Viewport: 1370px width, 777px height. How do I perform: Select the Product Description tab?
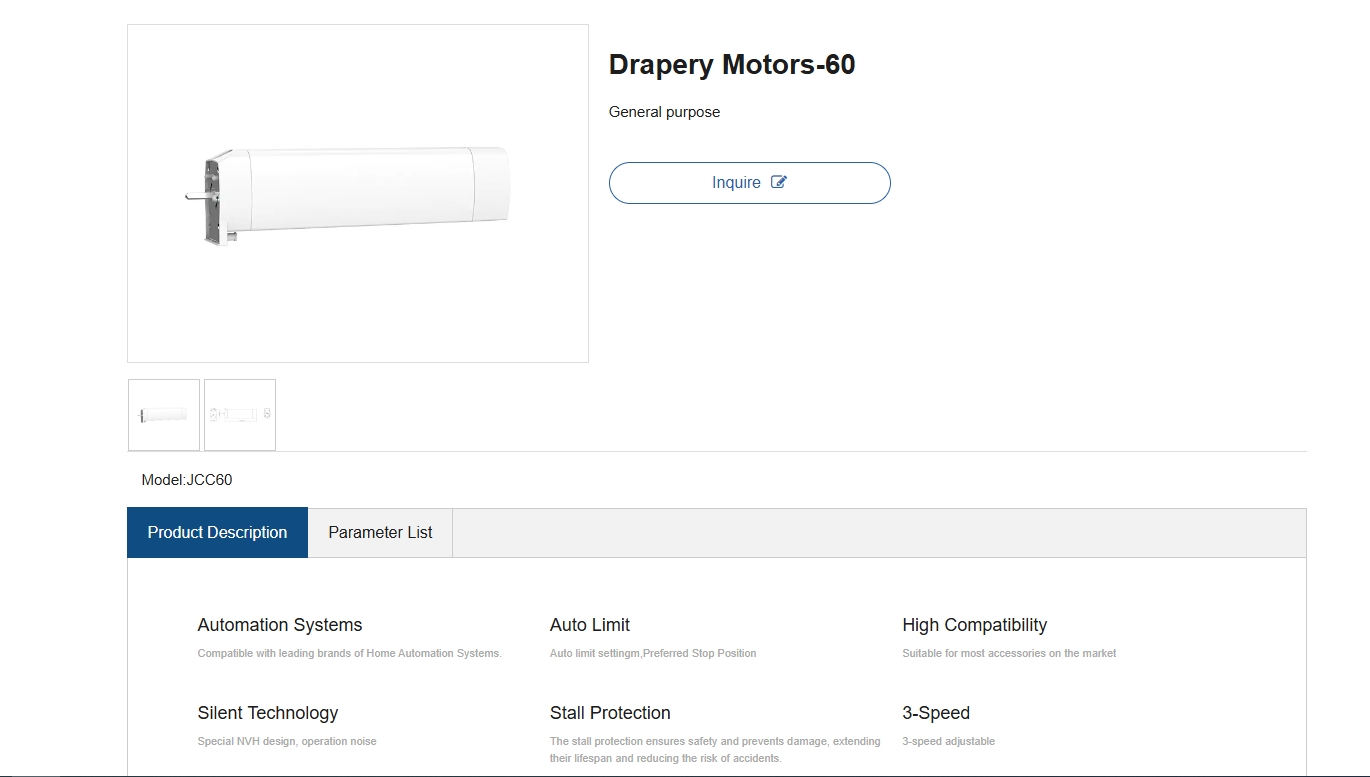[217, 532]
